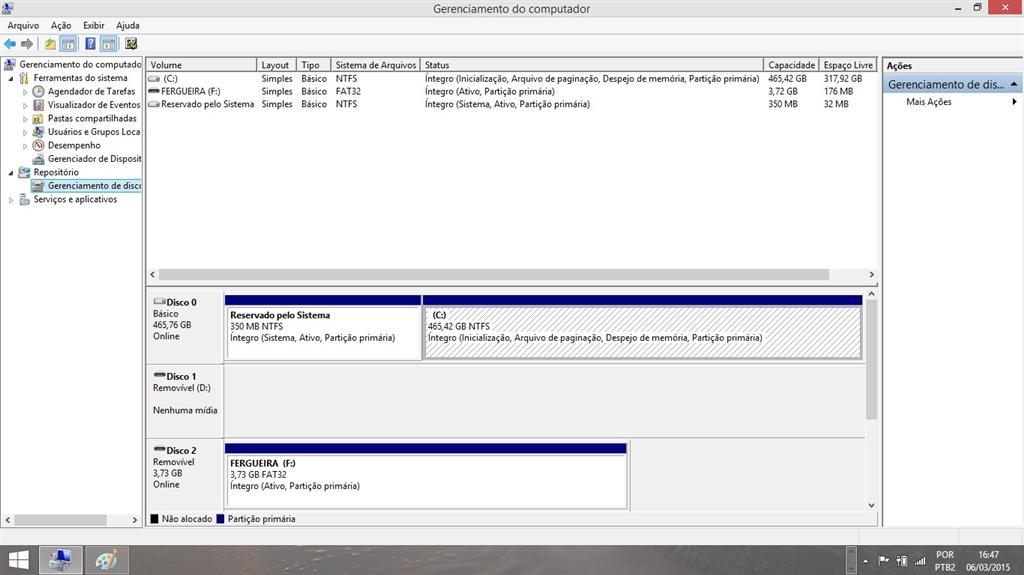The image size is (1024, 575).
Task: Select the FERGUEIRA (F:) 3,73 GB partition block
Action: [426, 476]
